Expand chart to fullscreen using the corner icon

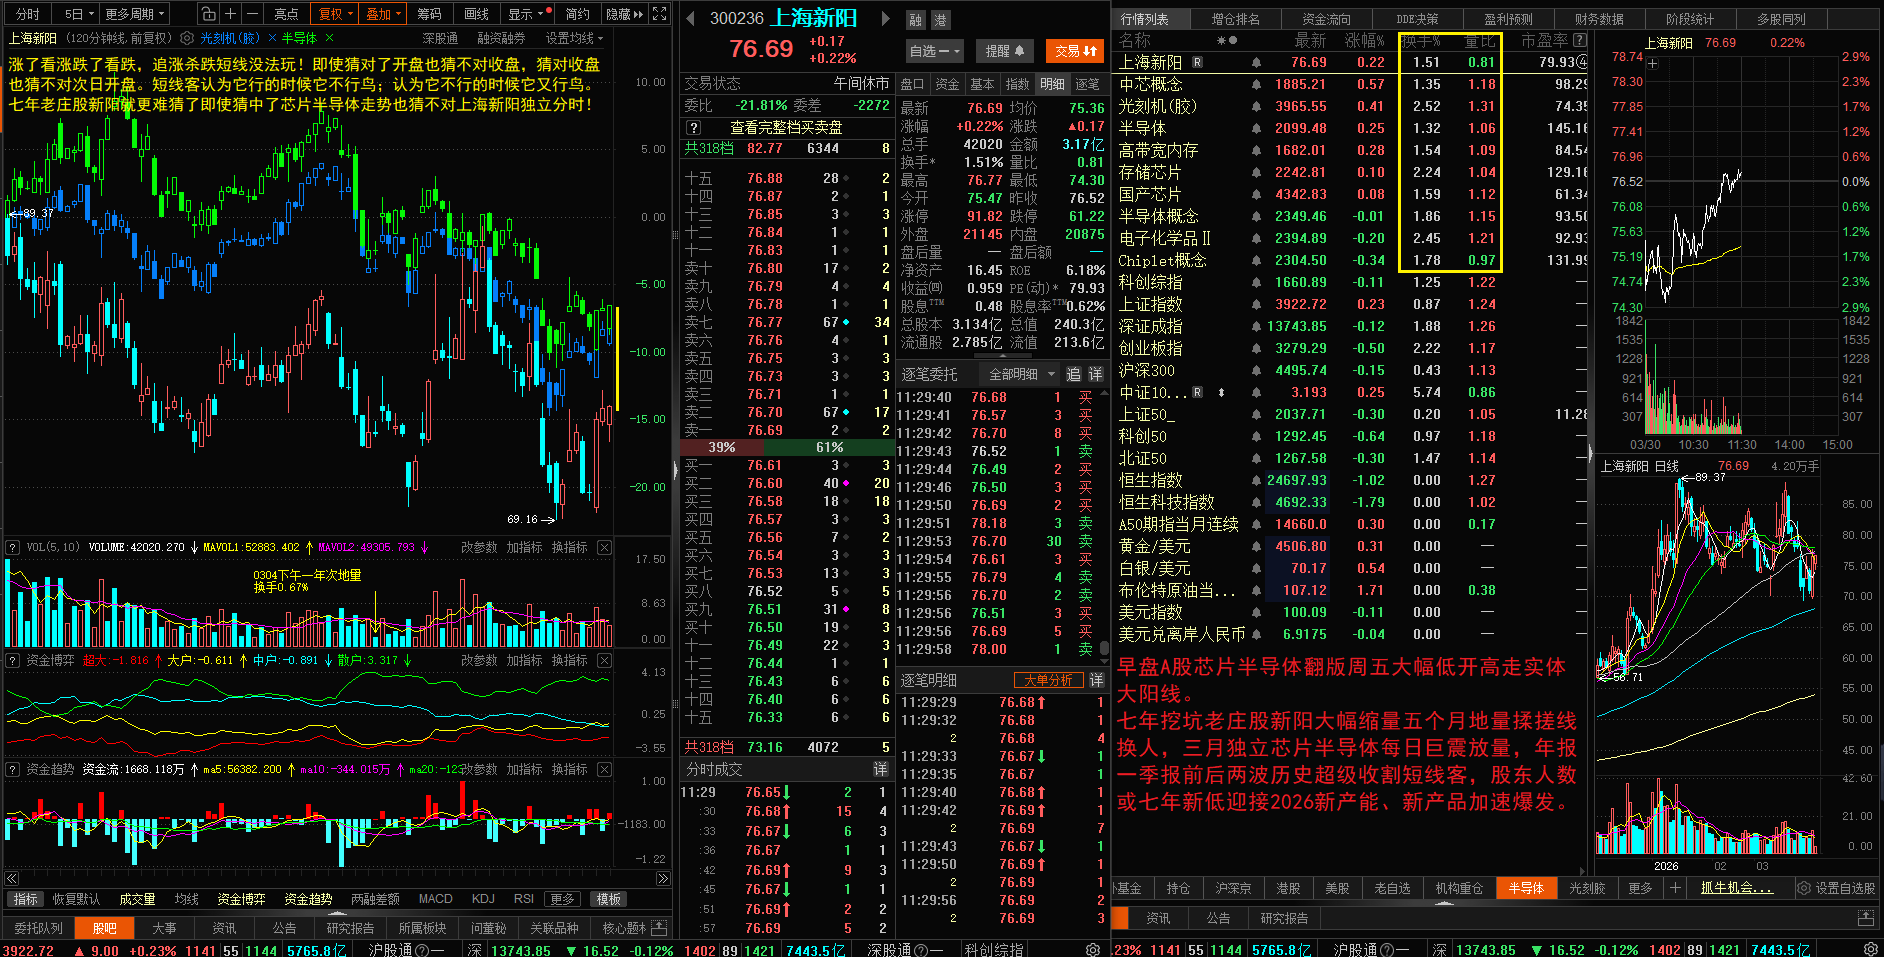click(659, 14)
